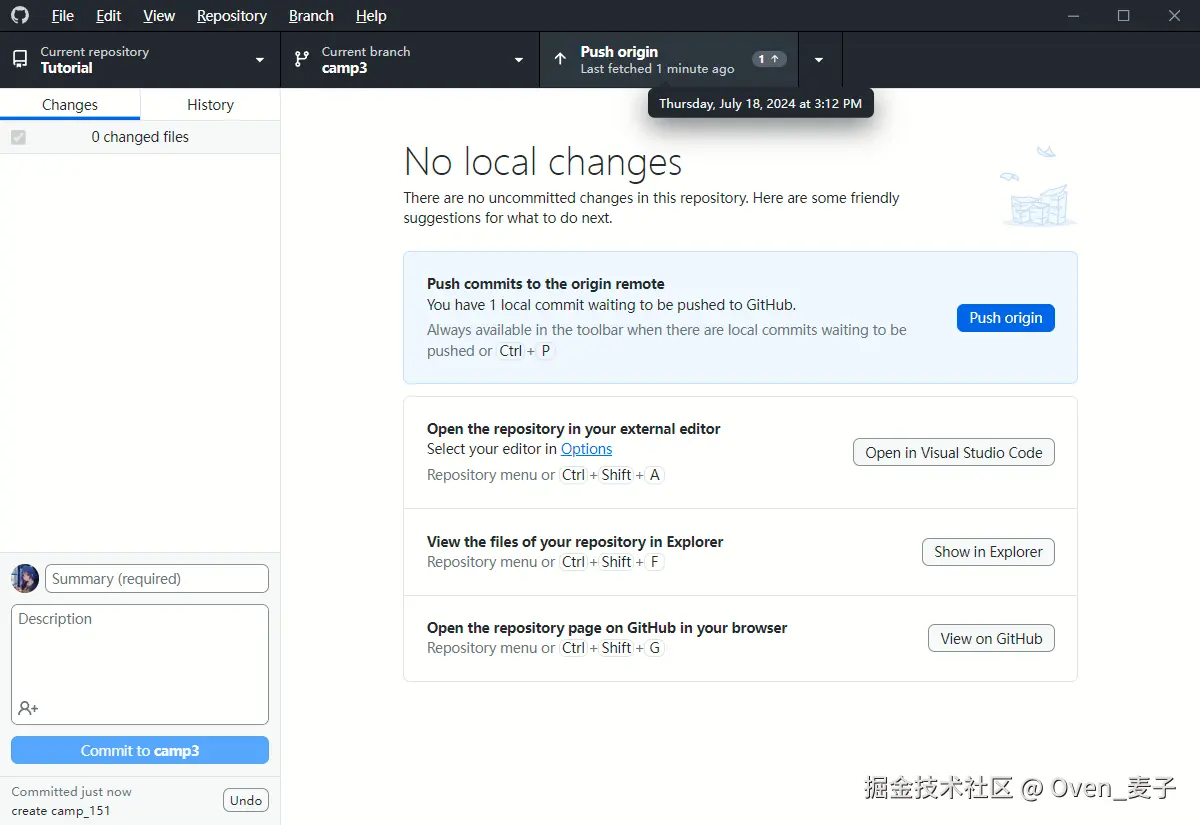Image resolution: width=1200 pixels, height=825 pixels.
Task: Switch to the History tab
Action: click(210, 104)
